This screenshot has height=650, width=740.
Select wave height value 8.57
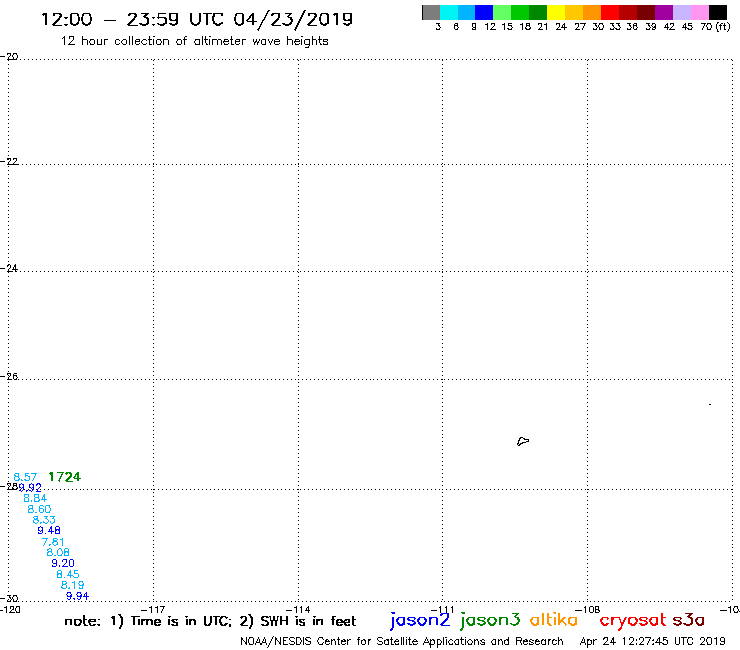pos(25,477)
